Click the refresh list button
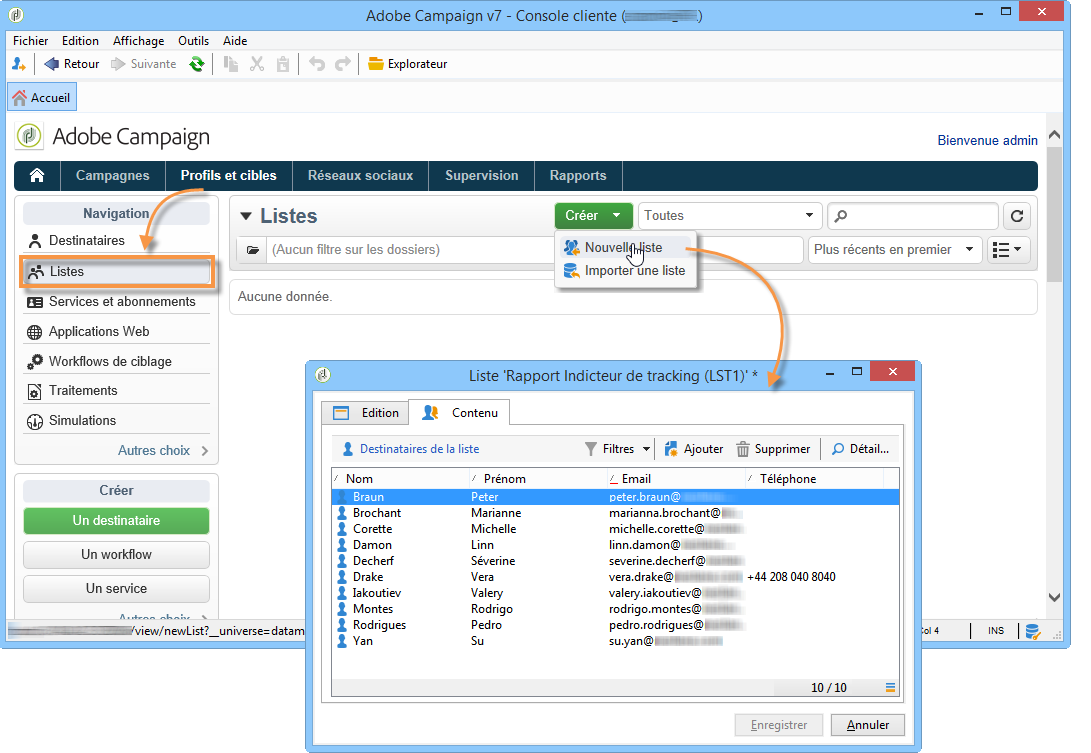This screenshot has width=1091, height=753. (x=1017, y=216)
